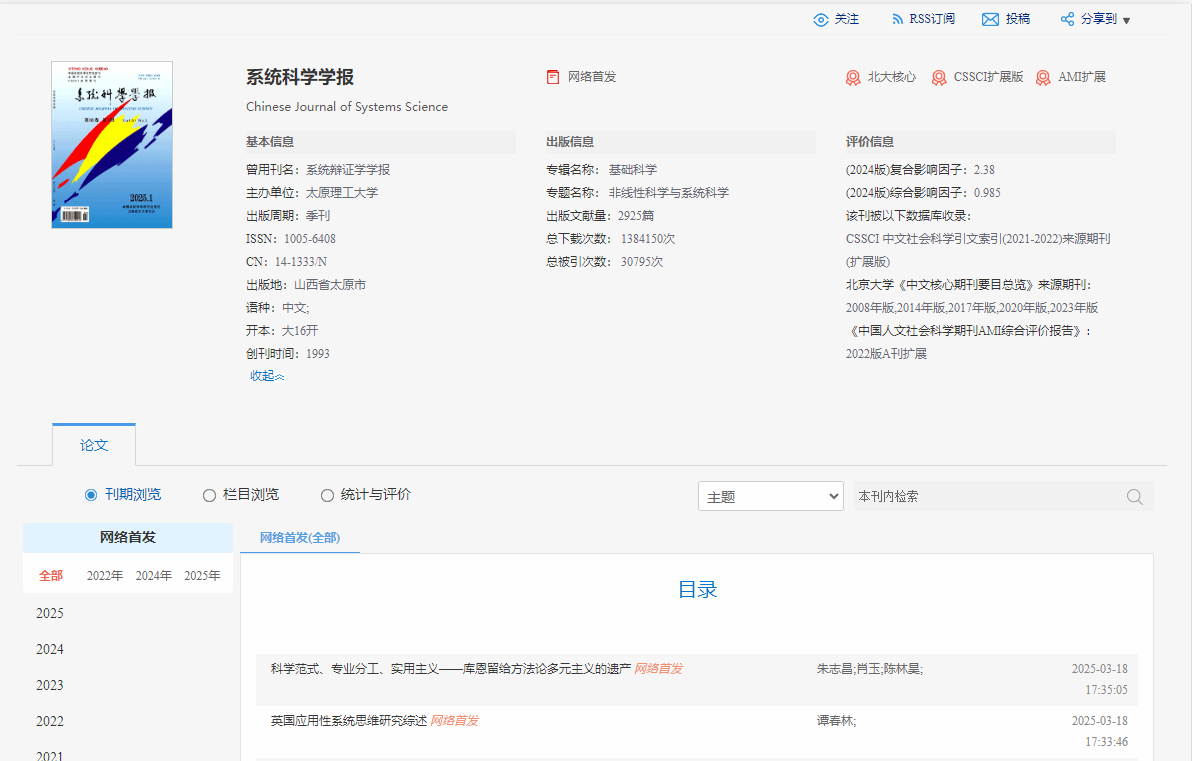Switch to the 论文 tab

94,445
